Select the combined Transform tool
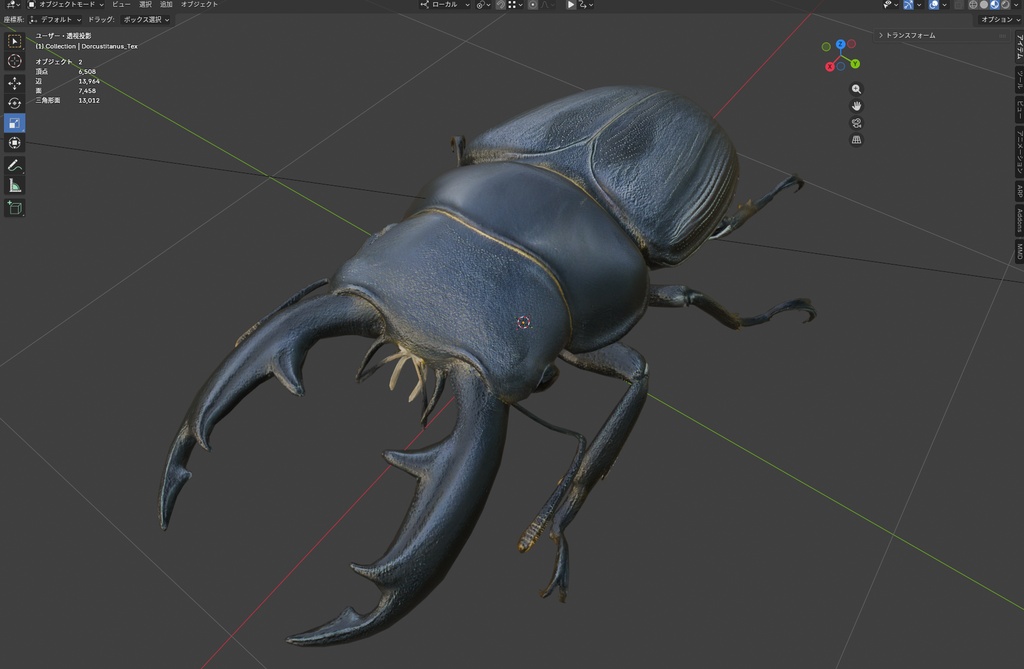1024x669 pixels. 14,143
